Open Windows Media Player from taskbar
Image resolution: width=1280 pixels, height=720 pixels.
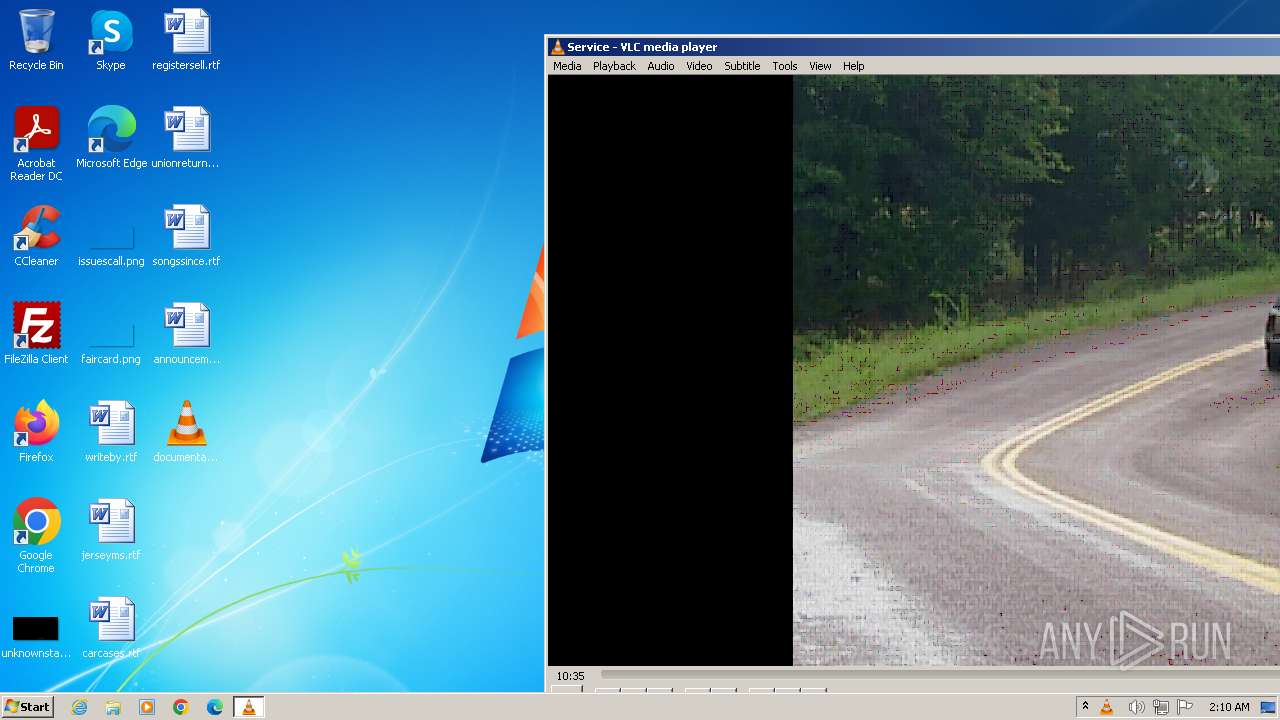point(147,707)
